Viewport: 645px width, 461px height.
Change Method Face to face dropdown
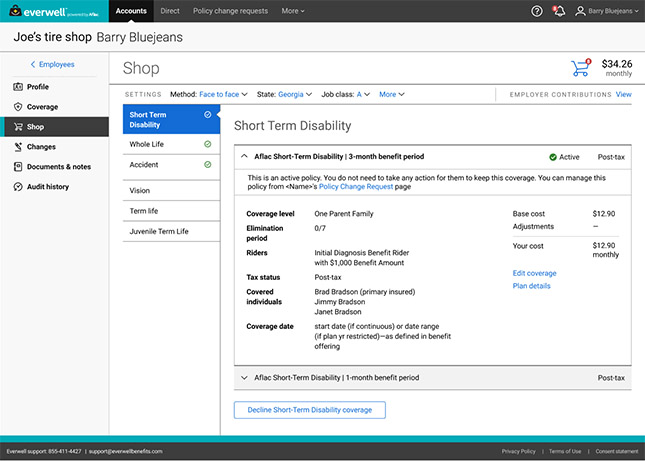coord(223,95)
